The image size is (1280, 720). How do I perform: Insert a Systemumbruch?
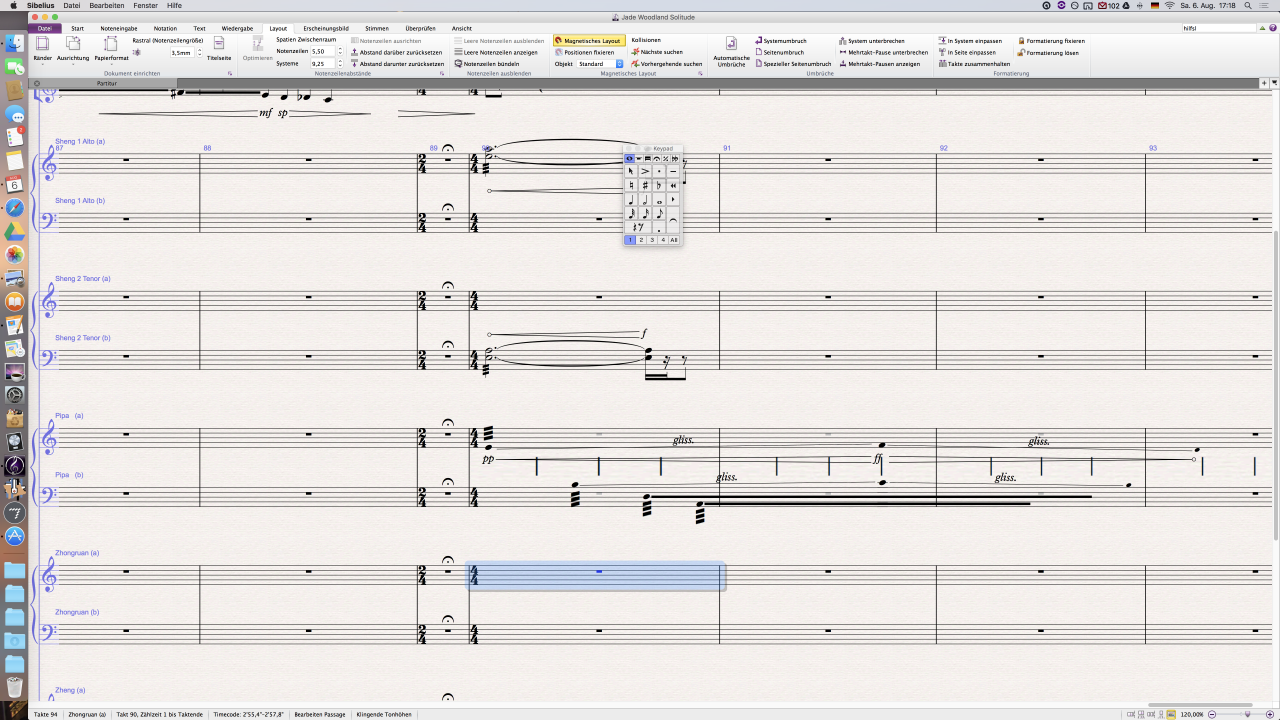click(781, 41)
